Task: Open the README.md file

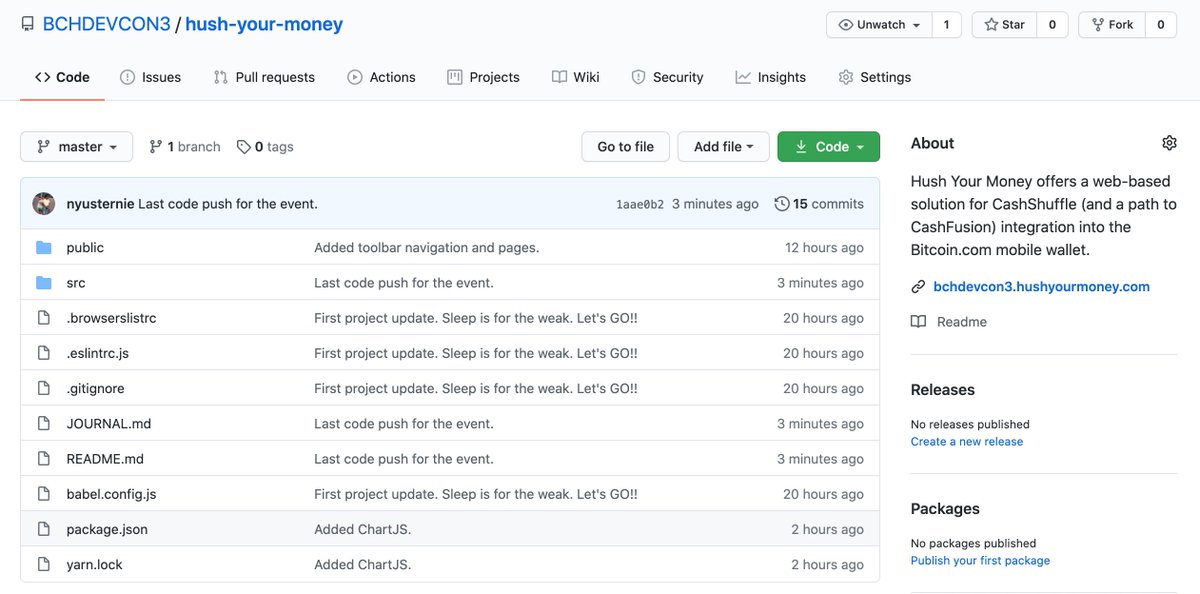Action: point(105,459)
